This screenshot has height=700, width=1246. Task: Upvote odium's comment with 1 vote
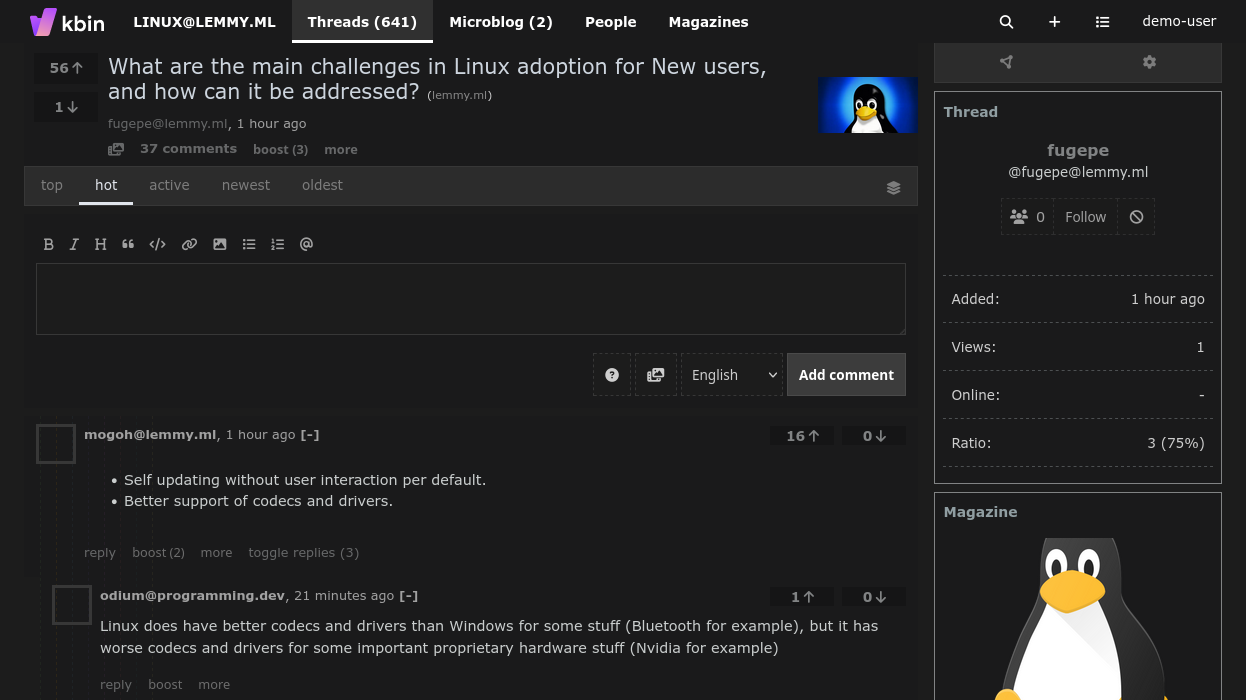point(802,597)
